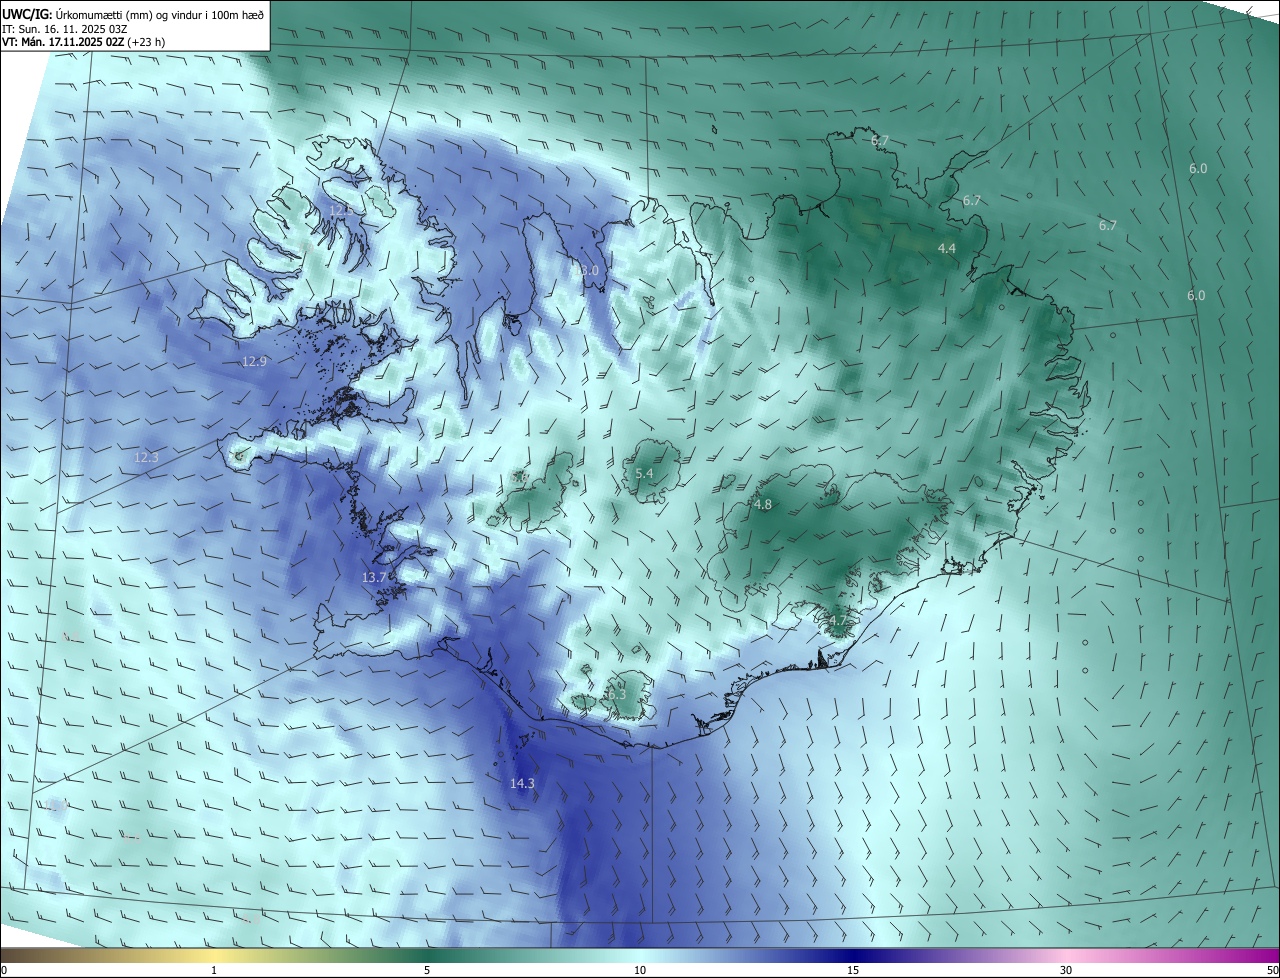The width and height of the screenshot is (1280, 978).
Task: Click the 13.7 value label
Action: (x=374, y=578)
